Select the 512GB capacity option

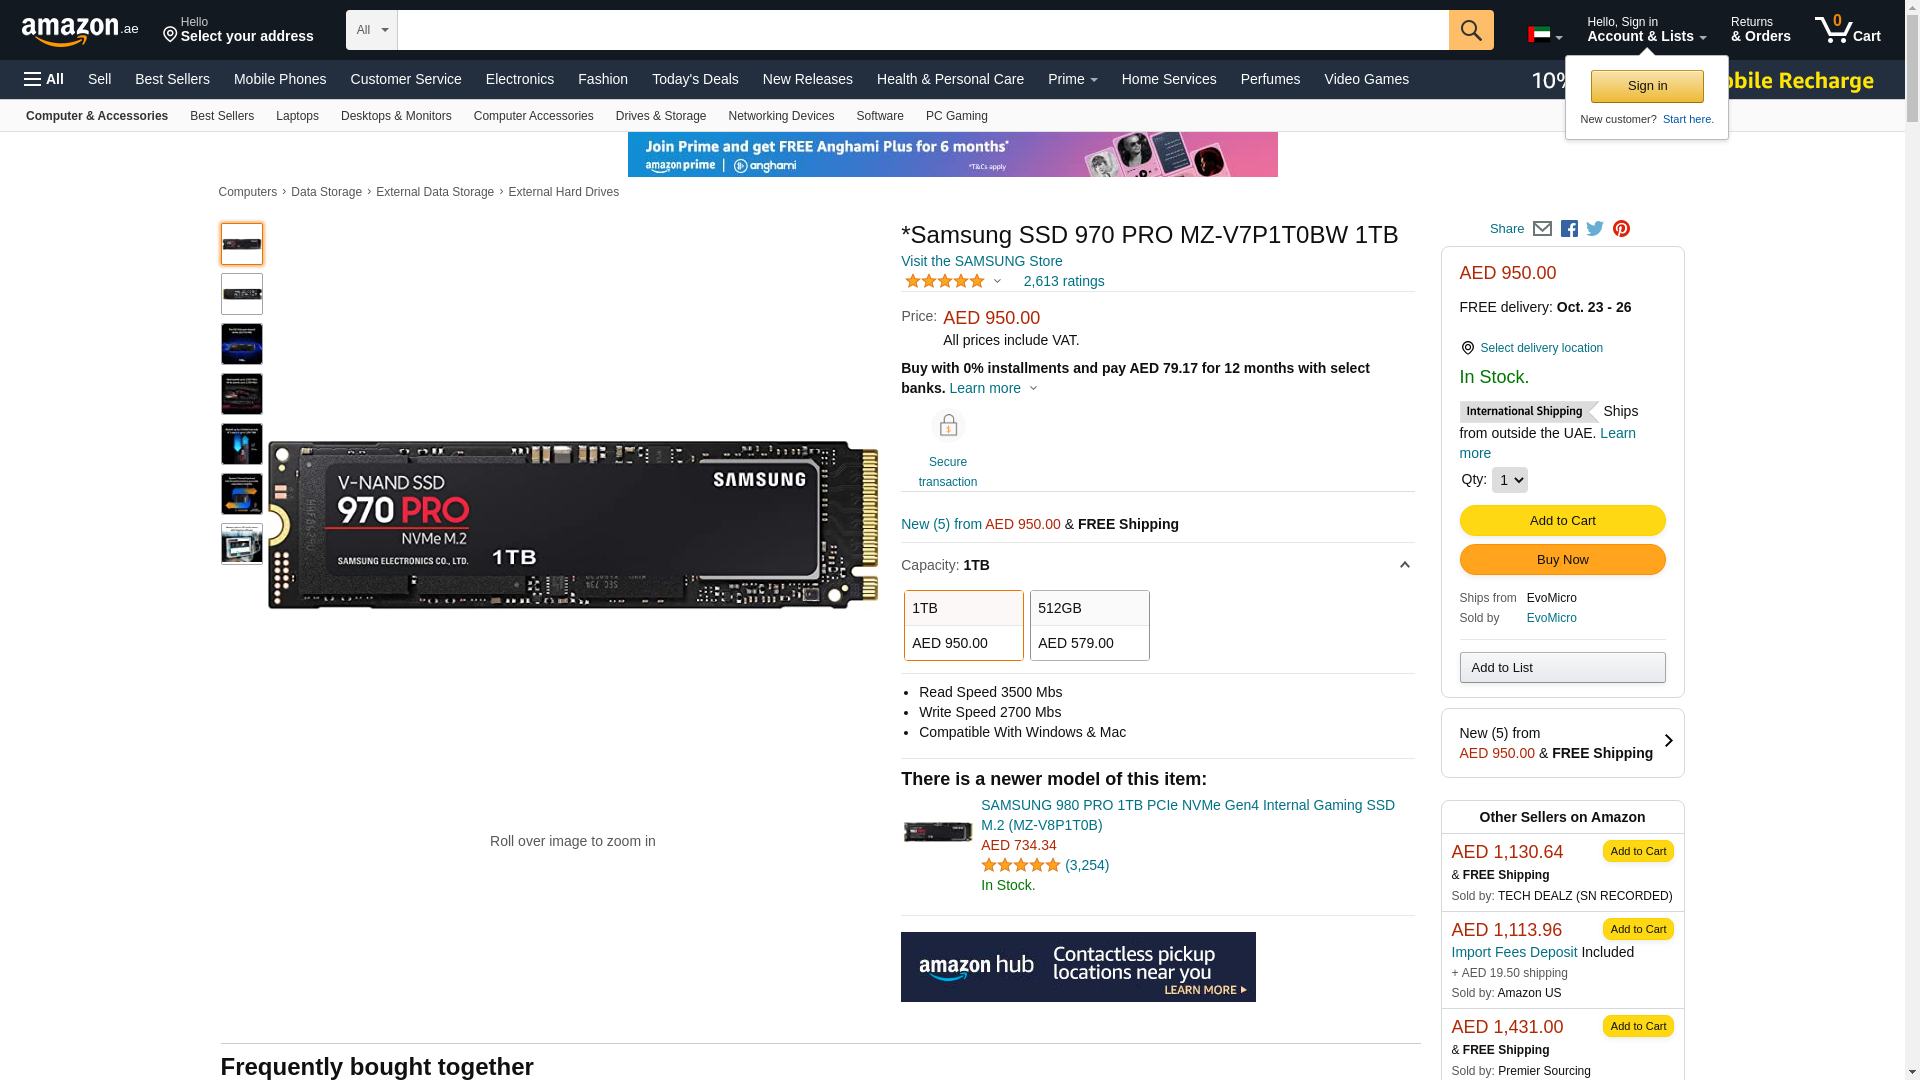point(1089,625)
